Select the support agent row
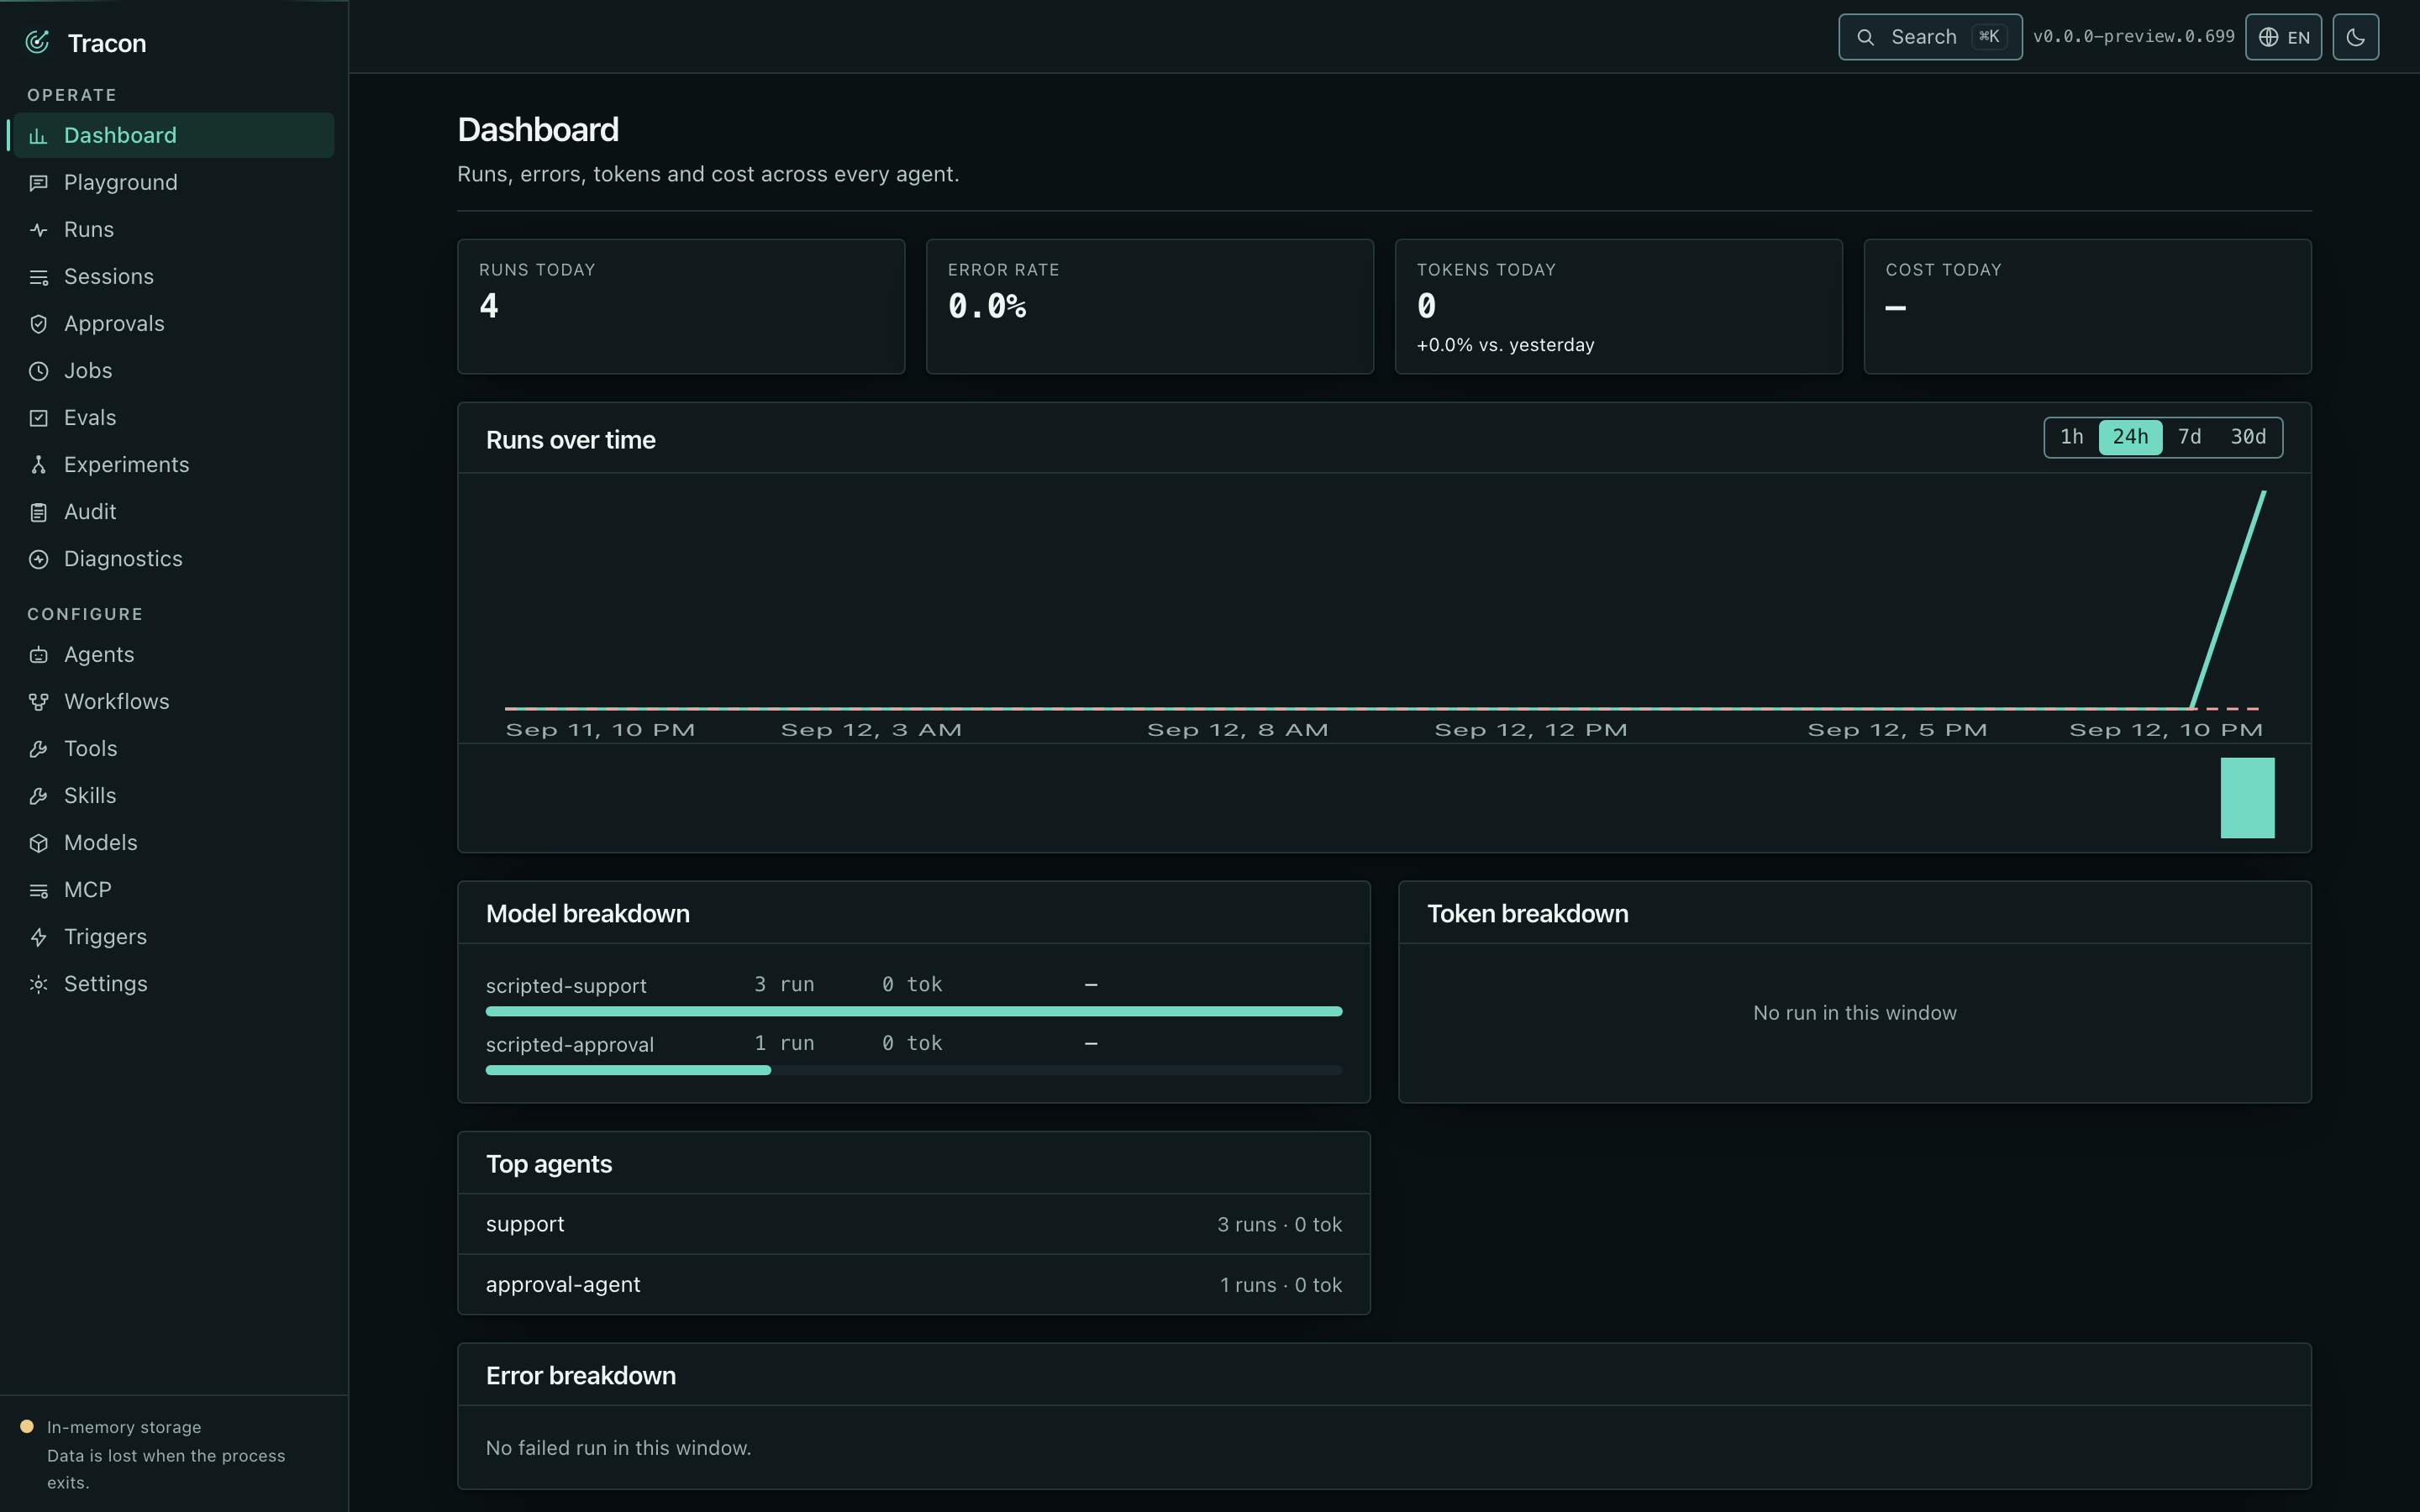 tap(913, 1224)
